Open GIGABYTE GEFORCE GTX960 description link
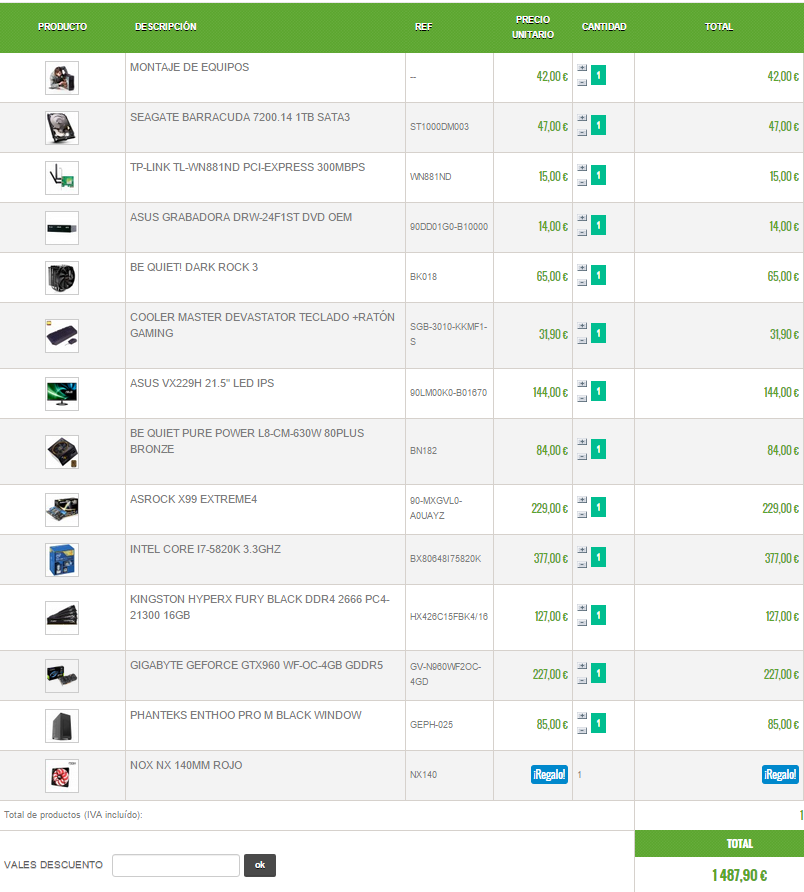804x892 pixels. [257, 666]
